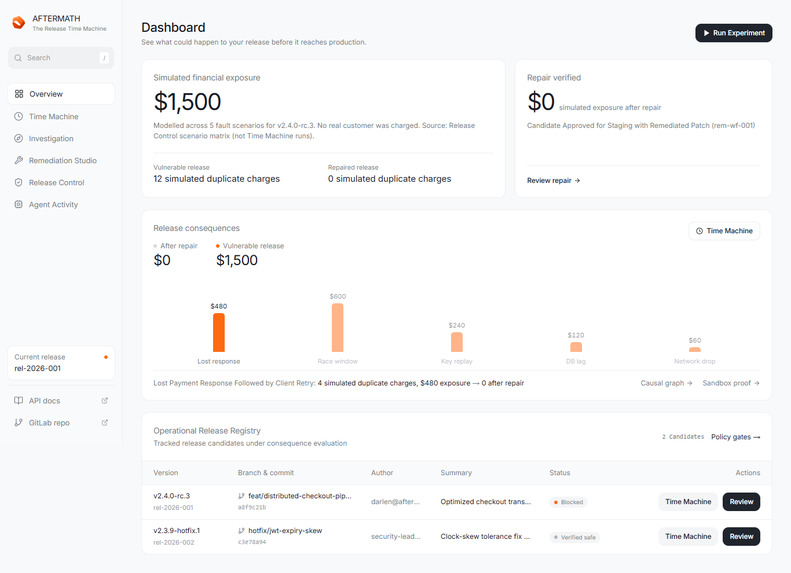This screenshot has width=791, height=573.
Task: Click Review button for v2.3.9-hotfix.1
Action: 741,536
